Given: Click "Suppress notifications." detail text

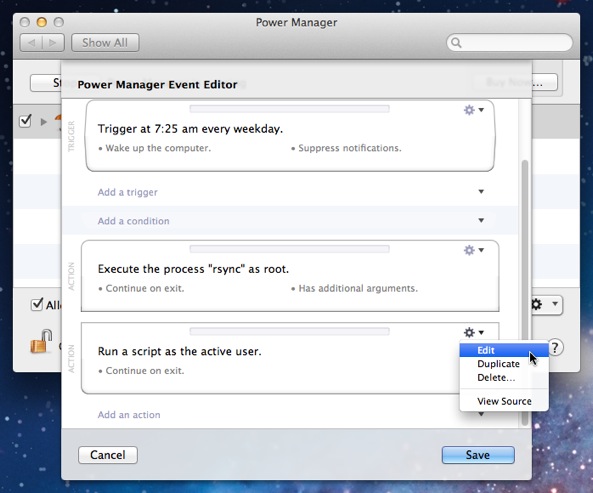Looking at the screenshot, I should (350, 148).
